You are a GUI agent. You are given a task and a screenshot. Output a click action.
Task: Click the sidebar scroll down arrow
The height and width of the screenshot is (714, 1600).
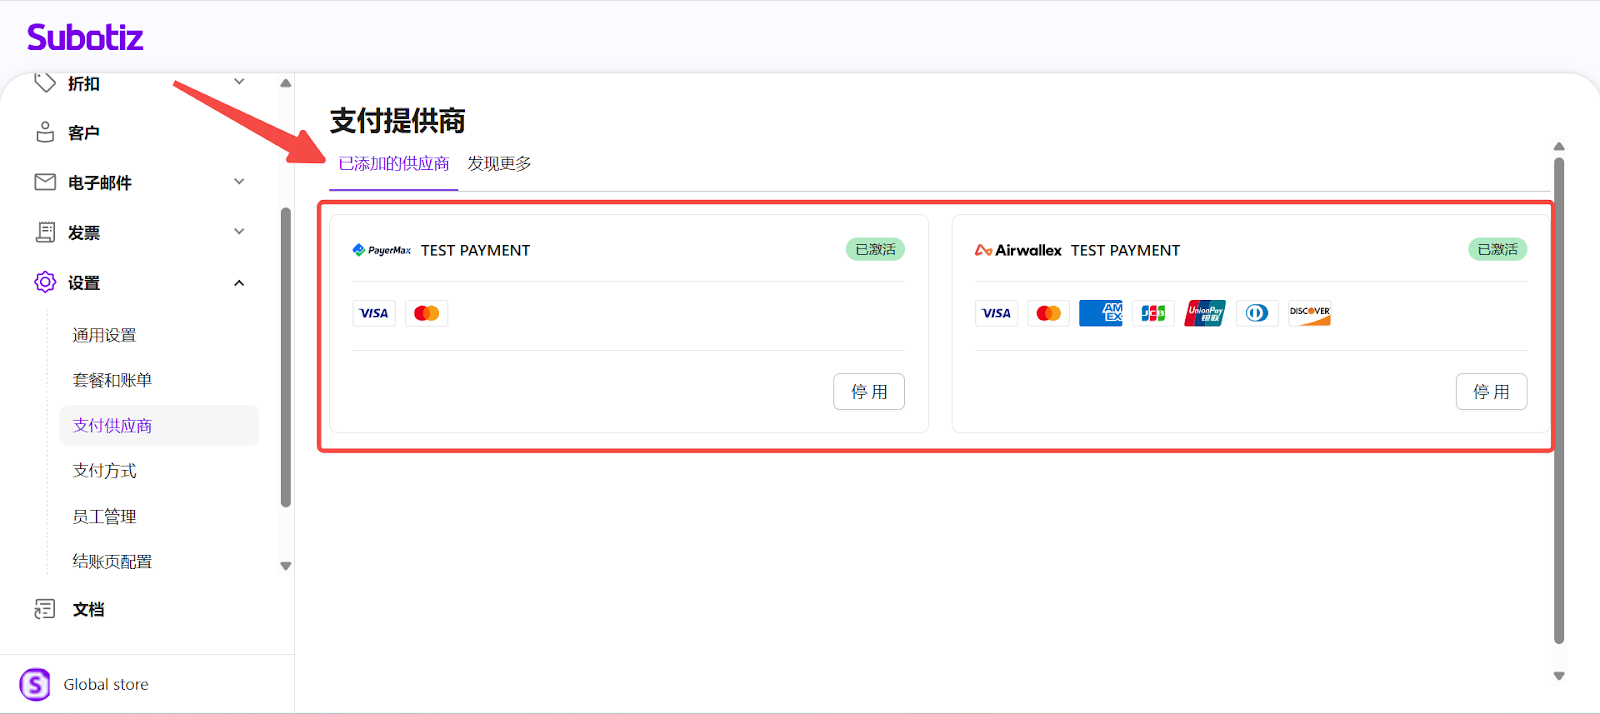(x=286, y=566)
